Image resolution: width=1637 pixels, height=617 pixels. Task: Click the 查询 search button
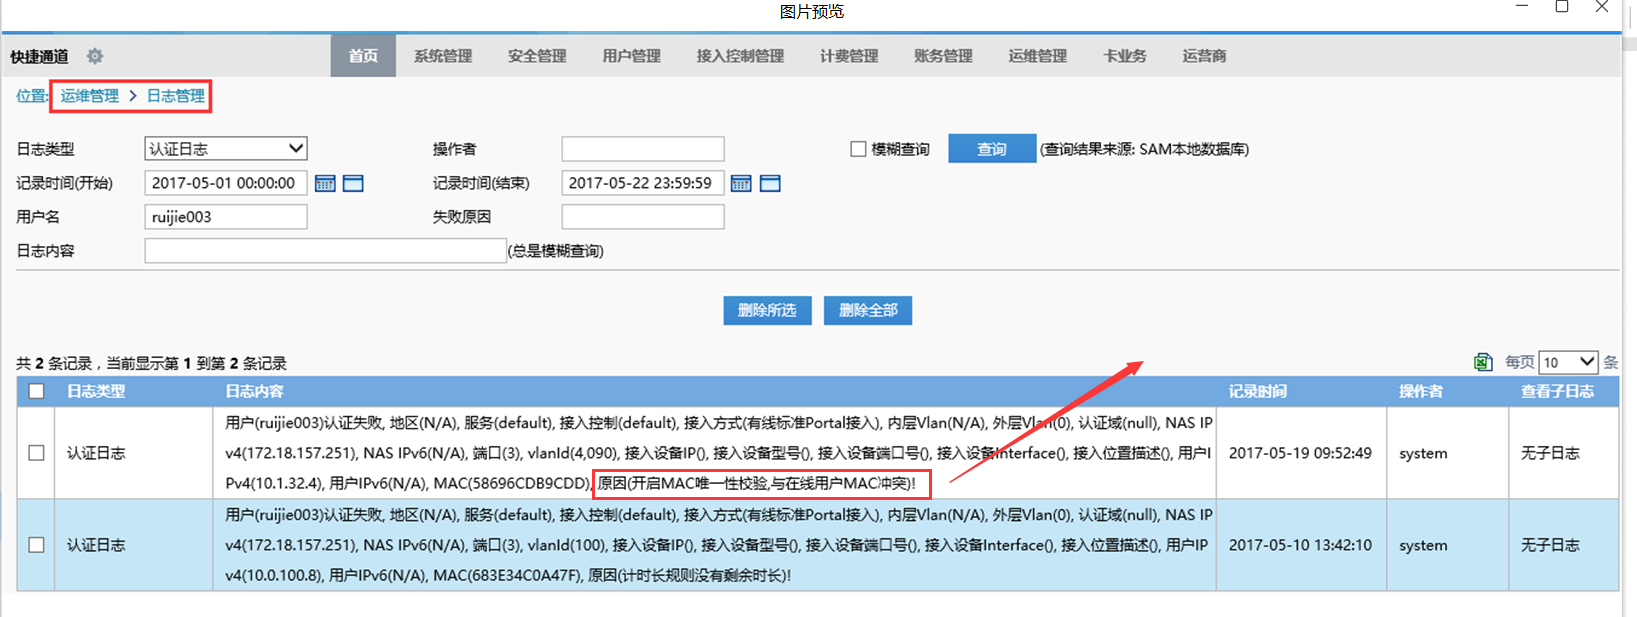point(992,149)
